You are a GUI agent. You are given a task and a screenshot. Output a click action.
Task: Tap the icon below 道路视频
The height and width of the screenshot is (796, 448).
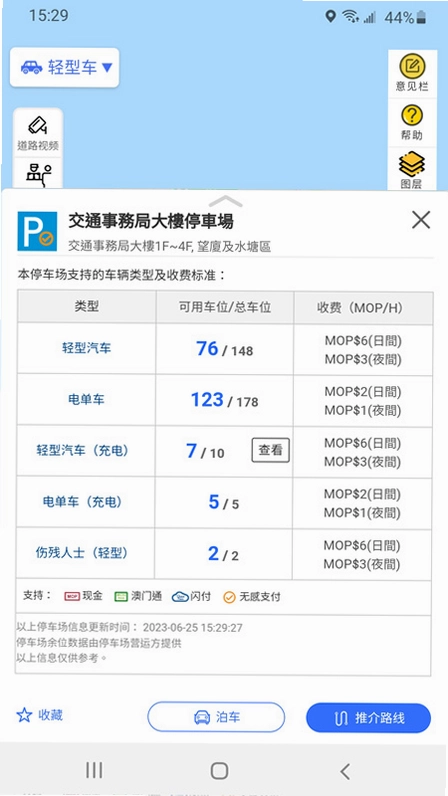coord(39,175)
